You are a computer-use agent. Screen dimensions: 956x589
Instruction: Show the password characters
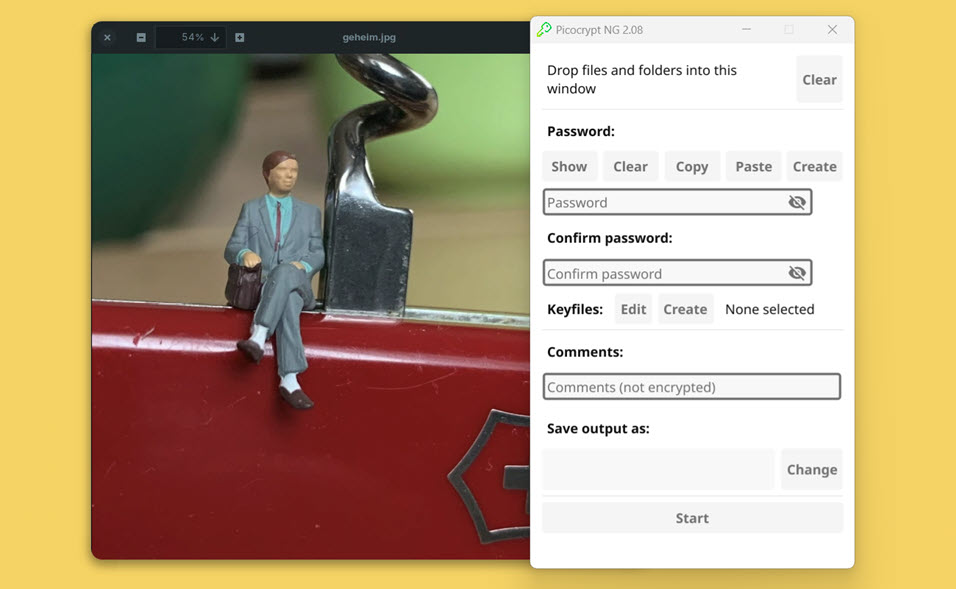569,167
